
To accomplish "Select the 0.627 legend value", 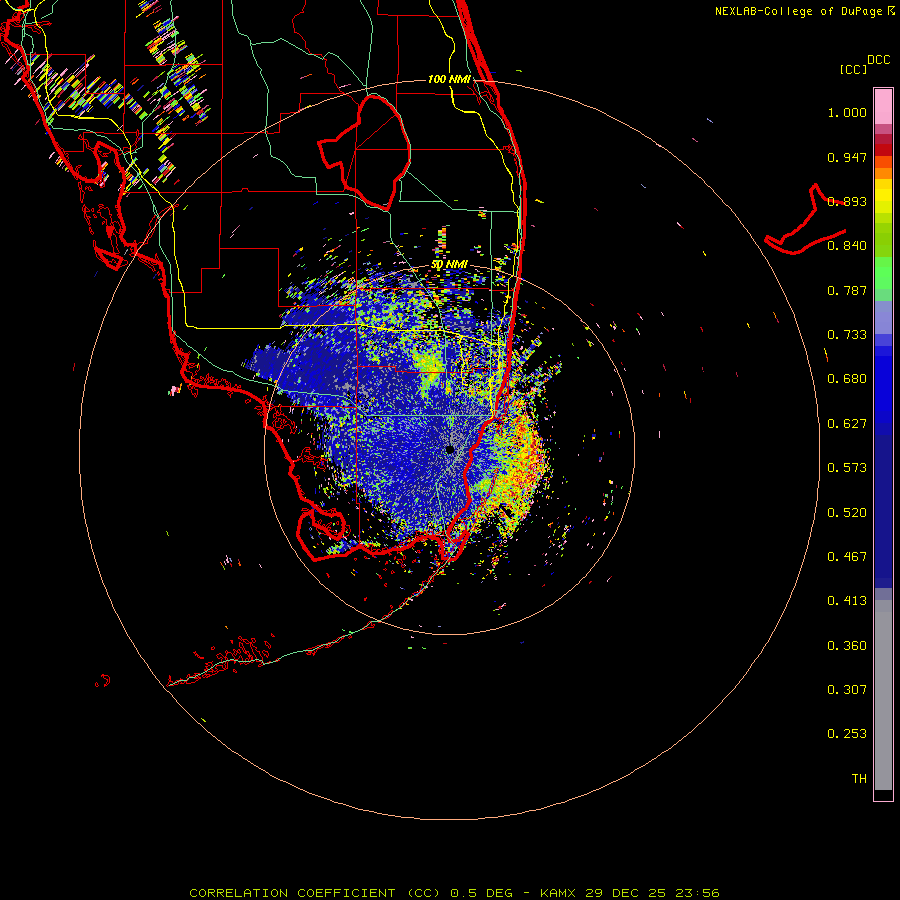I will pyautogui.click(x=847, y=424).
